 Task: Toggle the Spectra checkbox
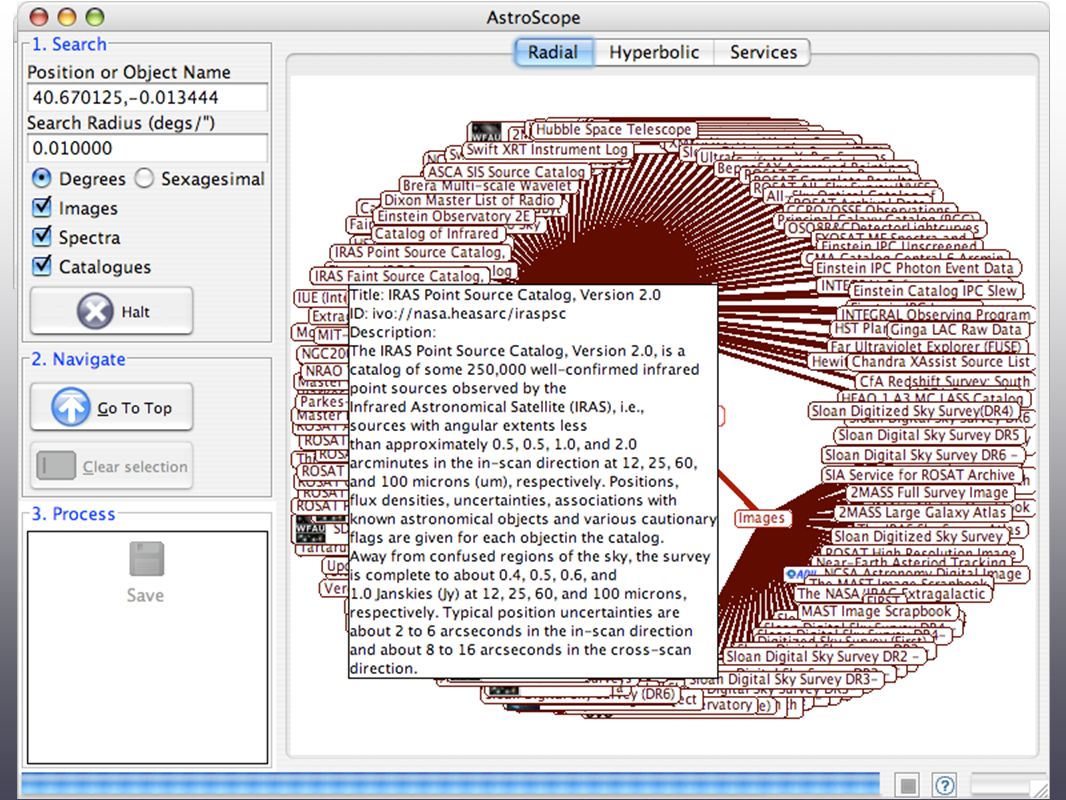coord(42,237)
